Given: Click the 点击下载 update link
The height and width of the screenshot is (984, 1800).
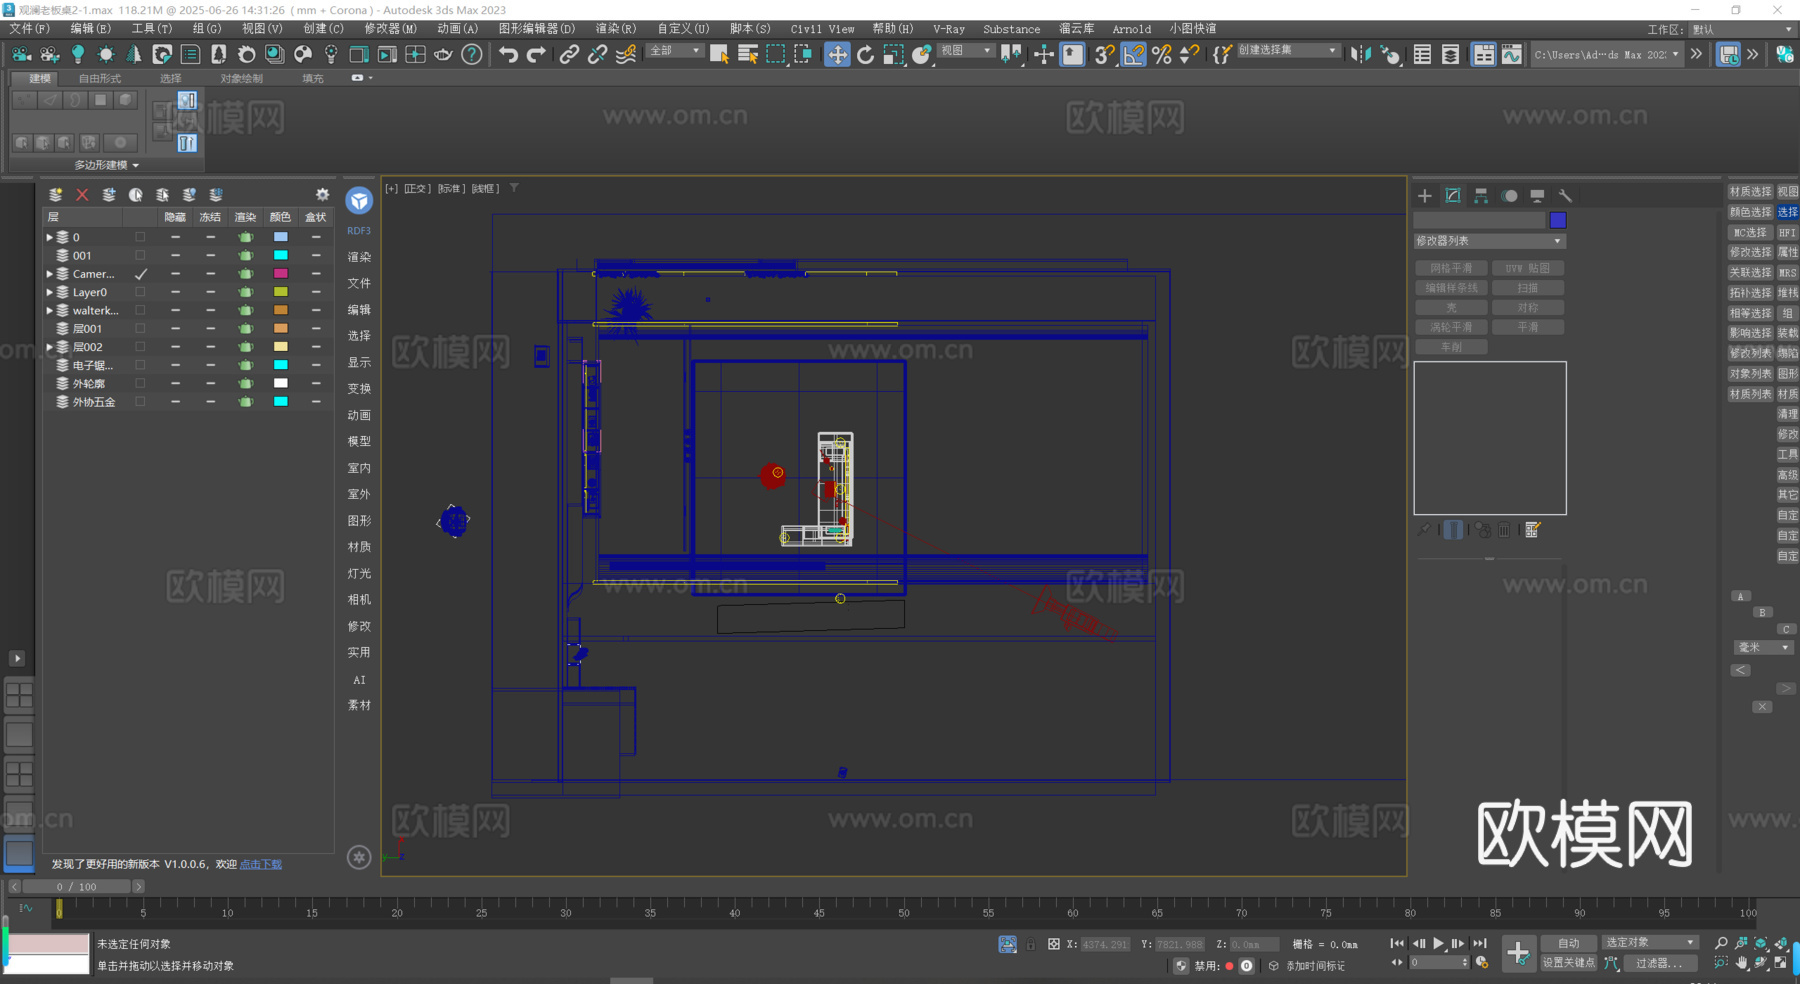Looking at the screenshot, I should (x=261, y=864).
